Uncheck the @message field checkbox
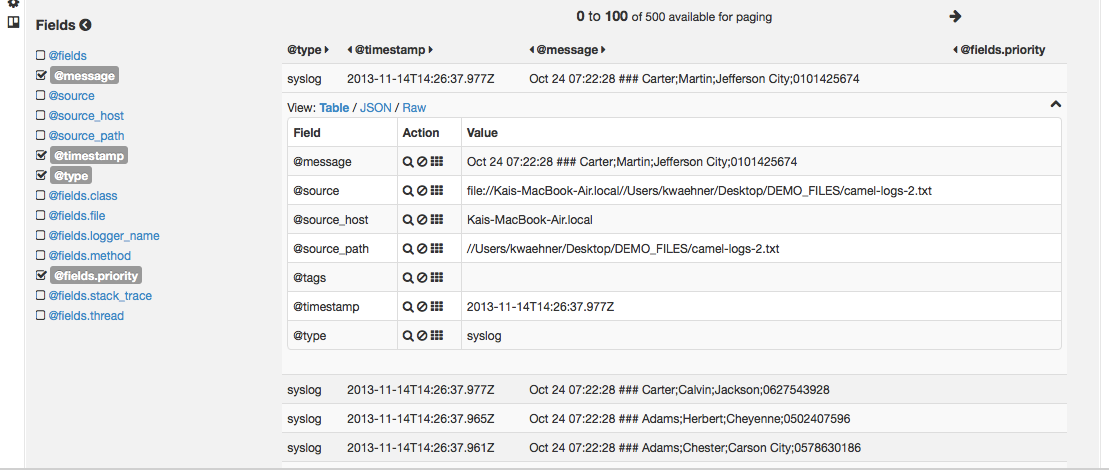This screenshot has height=470, width=1109. 41,76
